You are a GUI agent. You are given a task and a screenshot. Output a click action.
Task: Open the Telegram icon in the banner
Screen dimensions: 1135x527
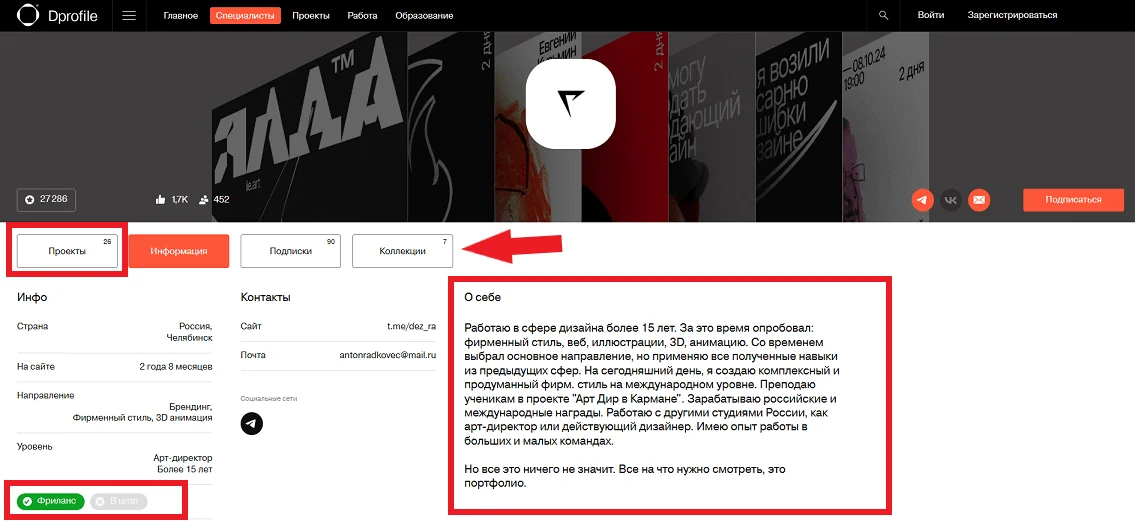(922, 200)
